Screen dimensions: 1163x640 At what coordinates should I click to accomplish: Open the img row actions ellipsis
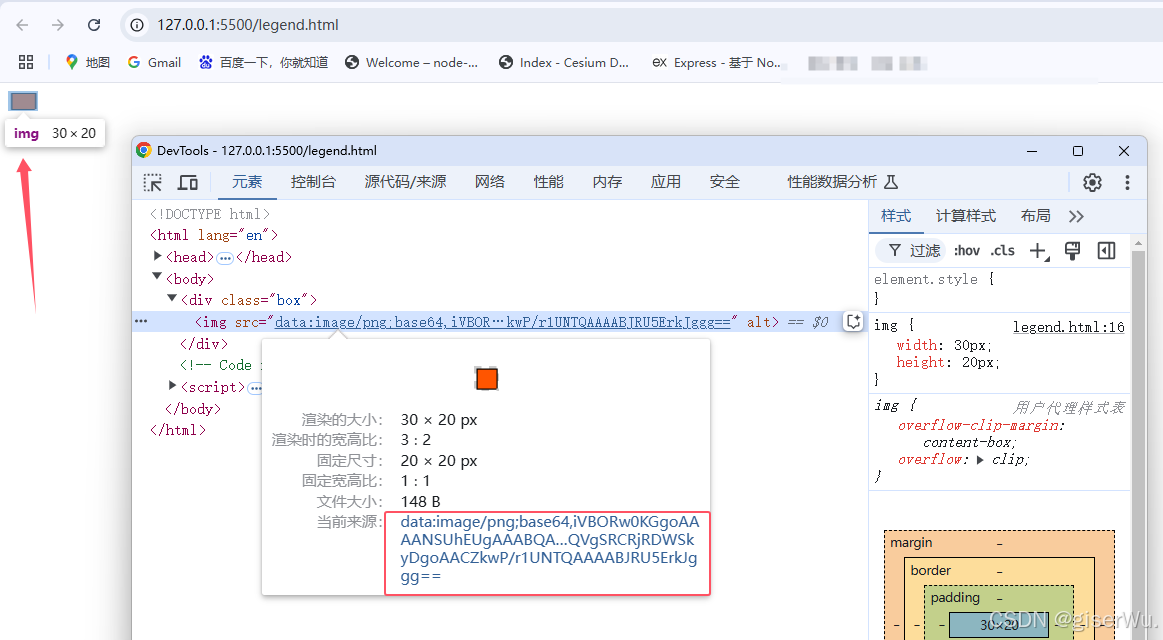click(141, 321)
